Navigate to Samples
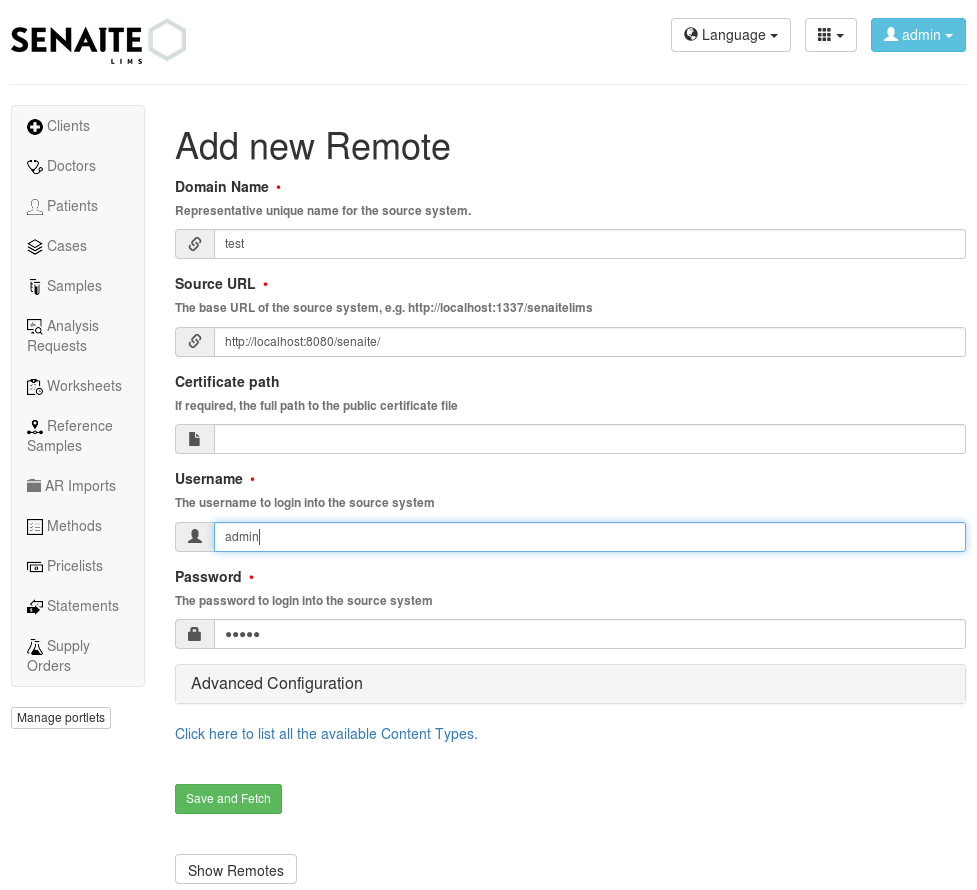This screenshot has height=890, width=977. [x=72, y=286]
